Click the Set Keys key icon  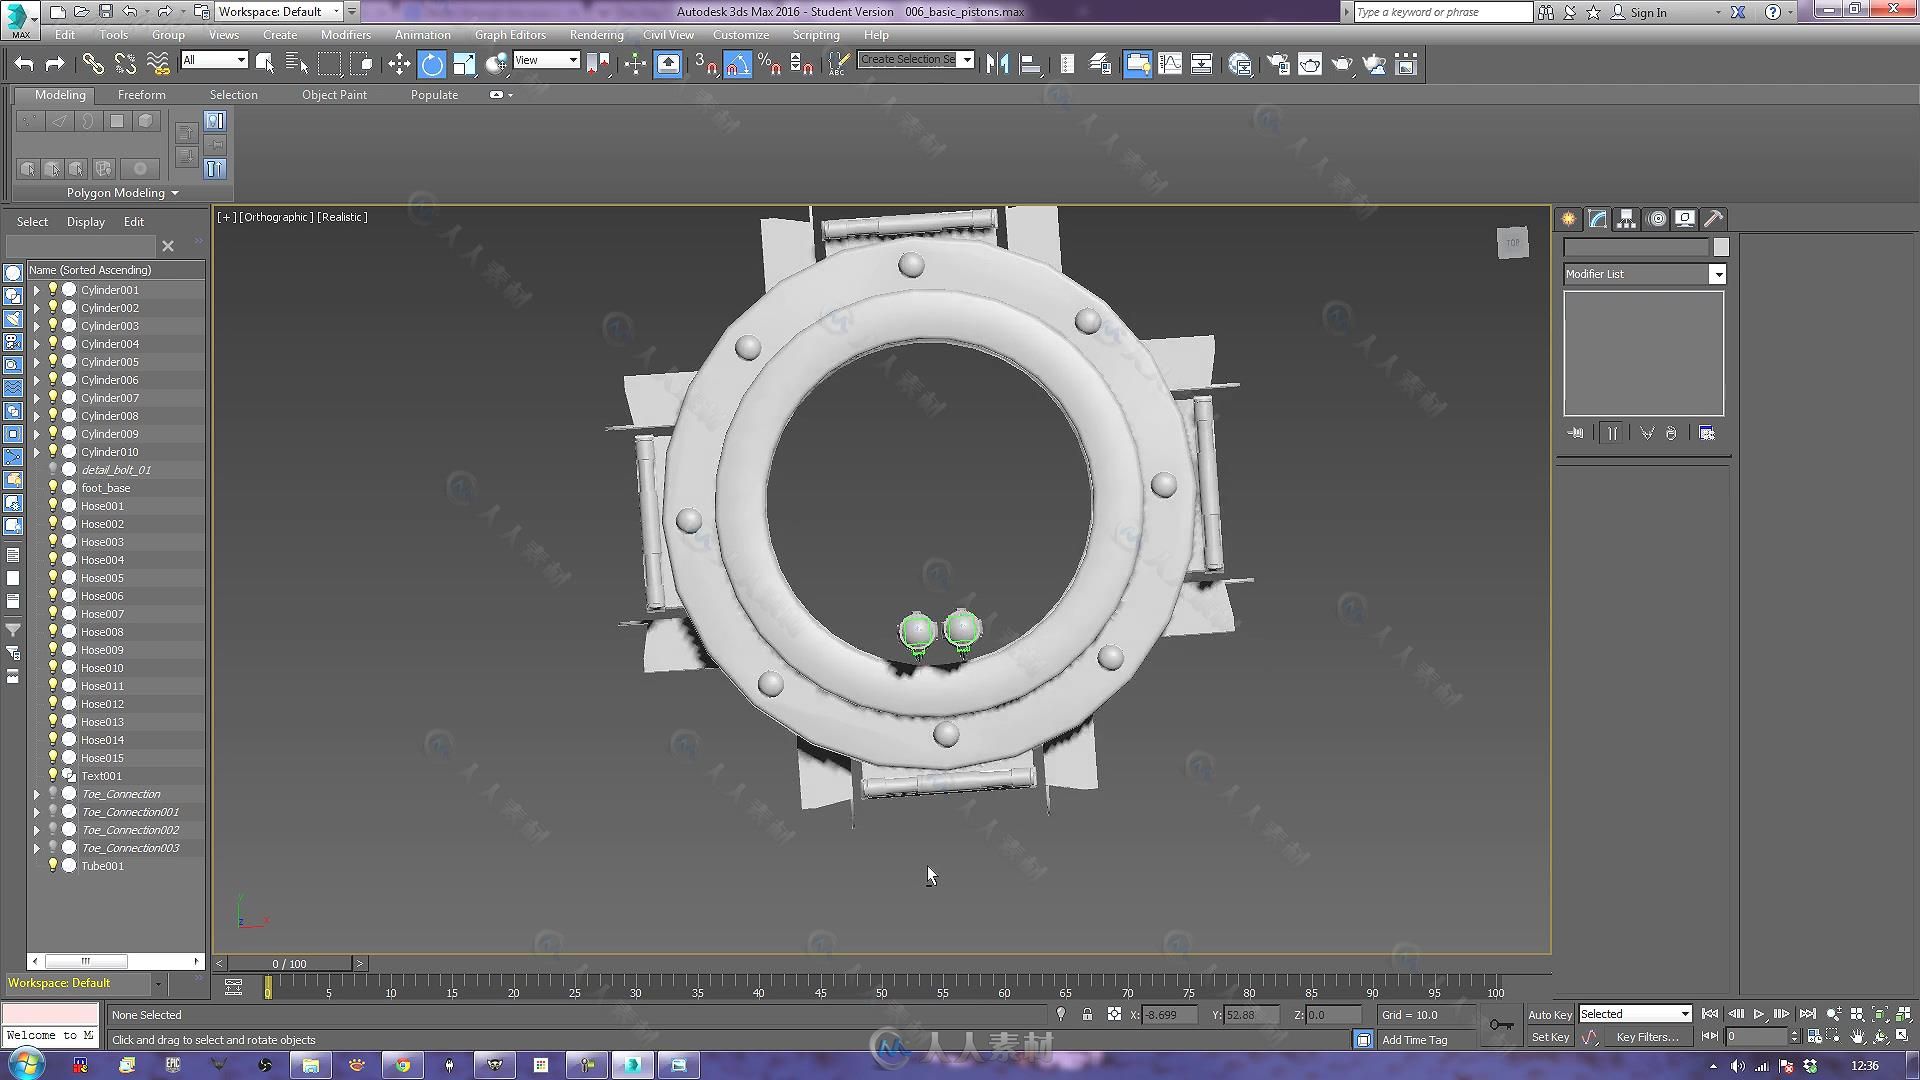pos(1501,1024)
